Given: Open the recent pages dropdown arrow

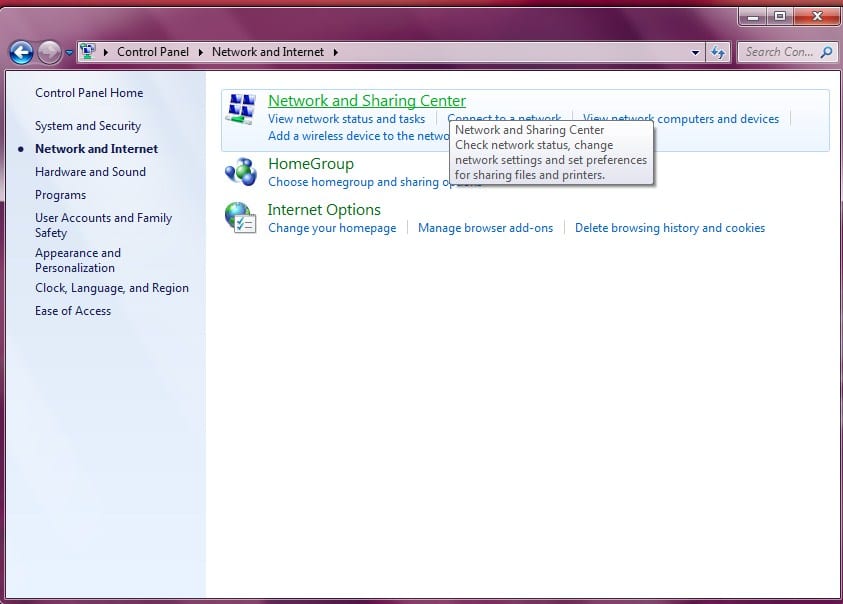Looking at the screenshot, I should [69, 53].
